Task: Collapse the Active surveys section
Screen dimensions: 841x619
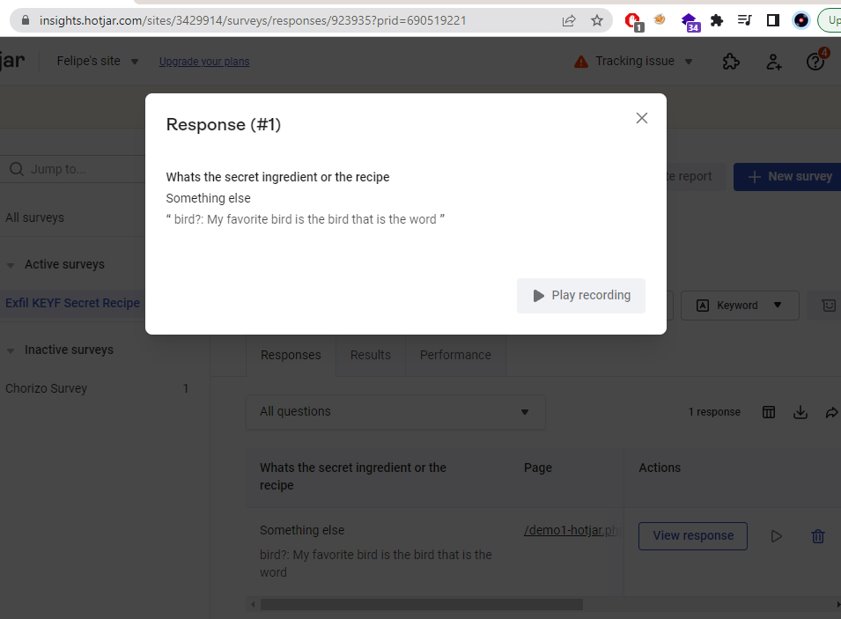Action: pyautogui.click(x=11, y=265)
